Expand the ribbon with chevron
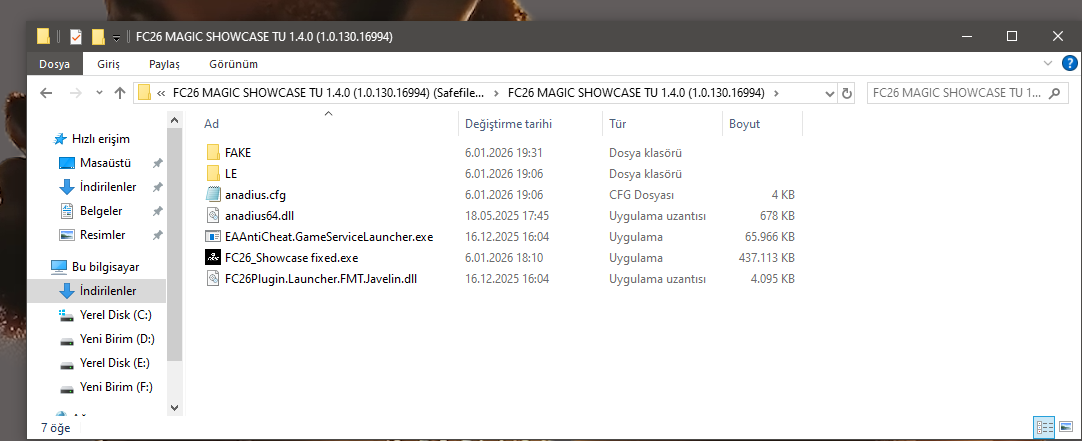The image size is (1092, 446). point(1048,63)
